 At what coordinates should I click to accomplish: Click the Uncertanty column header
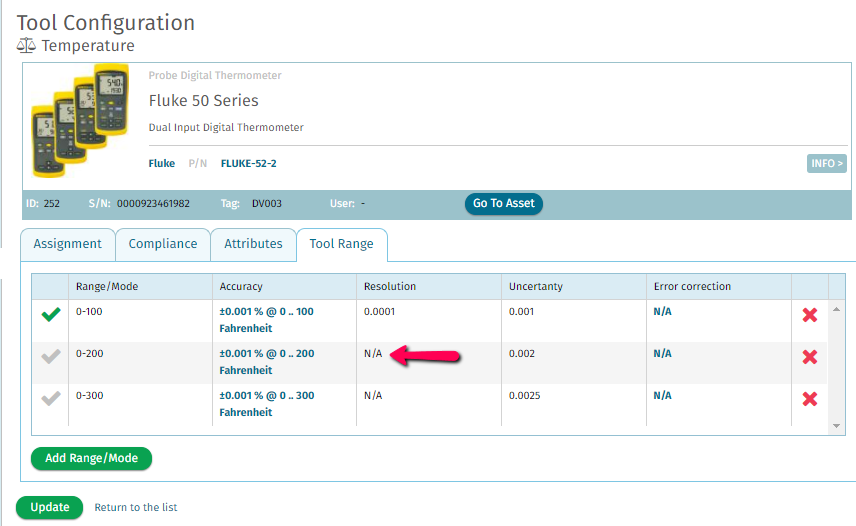(x=574, y=286)
